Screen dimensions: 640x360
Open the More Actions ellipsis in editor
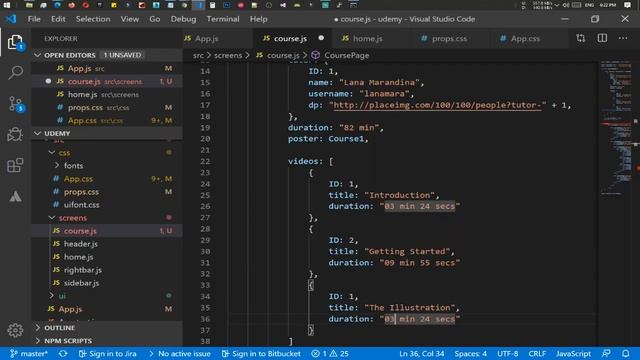point(623,38)
